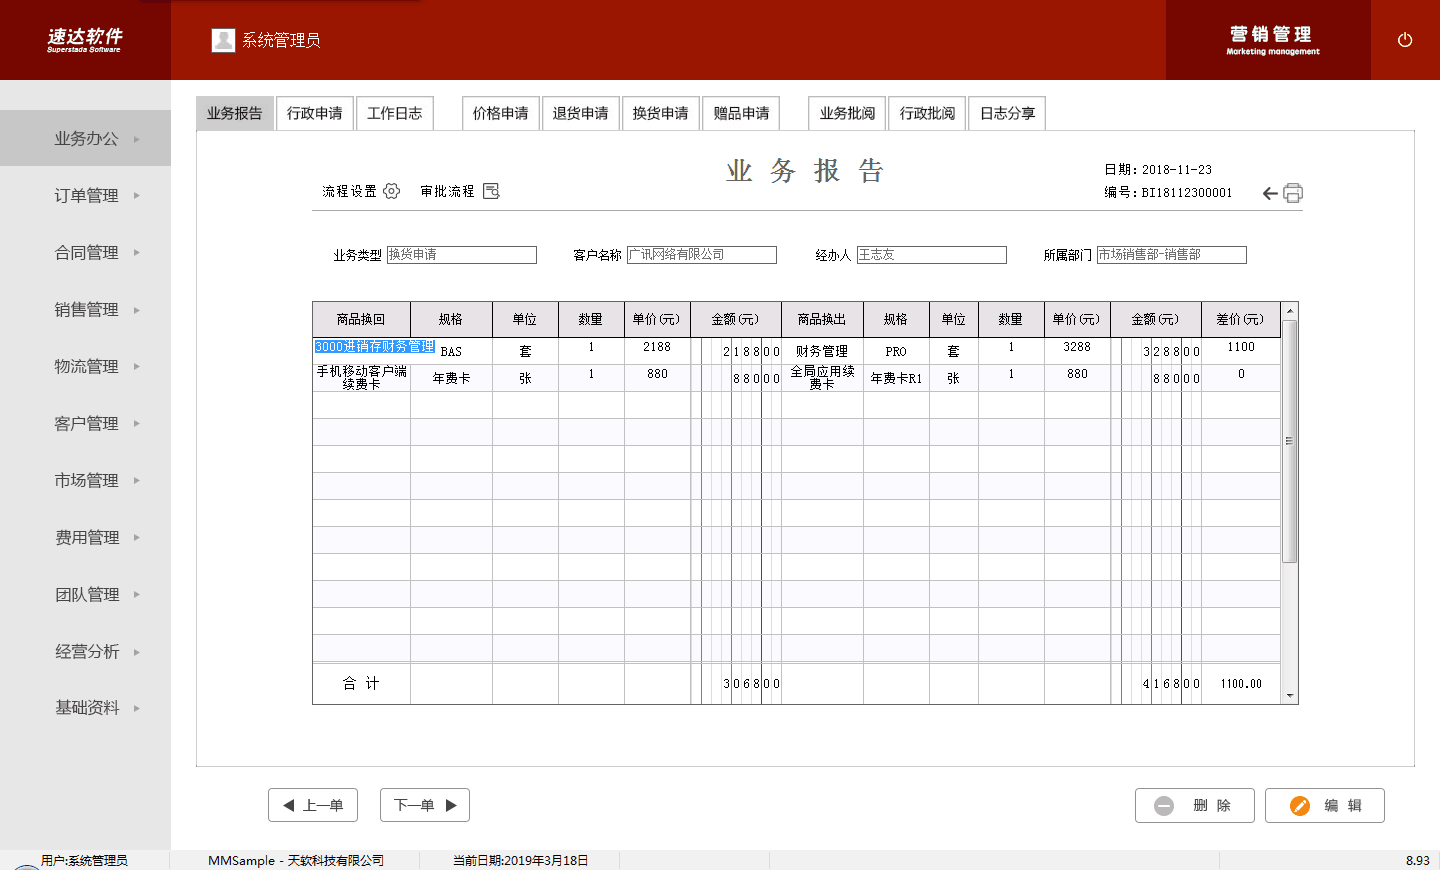1440x870 pixels.
Task: Expand the 客户管理 sidebar menu
Action: [x=86, y=424]
